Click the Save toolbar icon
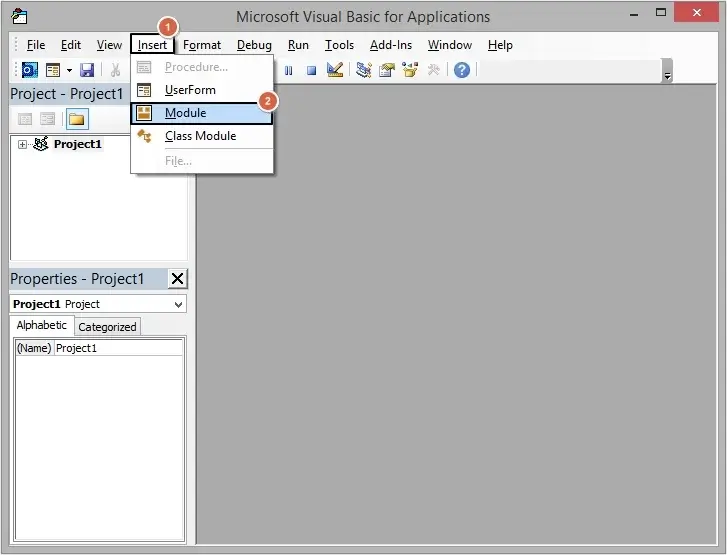Screen dimensions: 727x555 tap(87, 70)
